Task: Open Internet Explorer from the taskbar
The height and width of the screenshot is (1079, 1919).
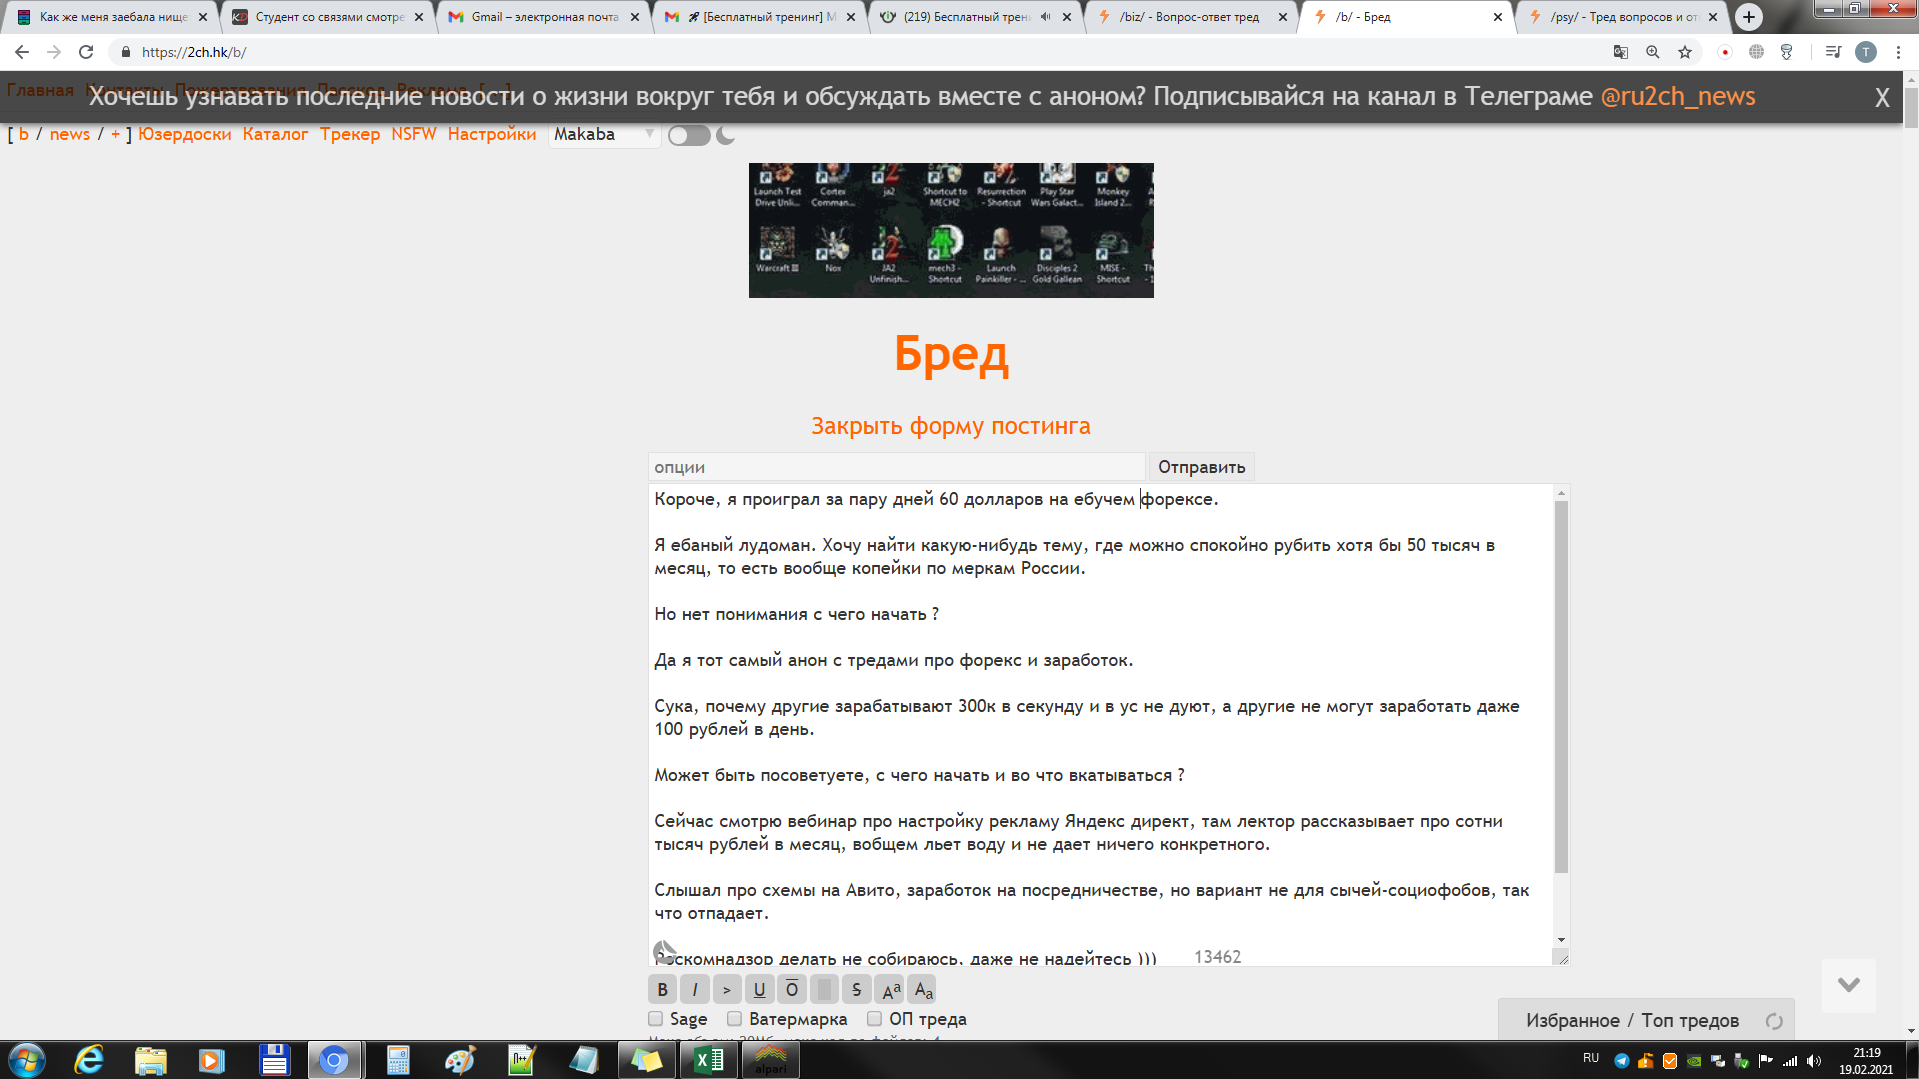Action: (90, 1060)
